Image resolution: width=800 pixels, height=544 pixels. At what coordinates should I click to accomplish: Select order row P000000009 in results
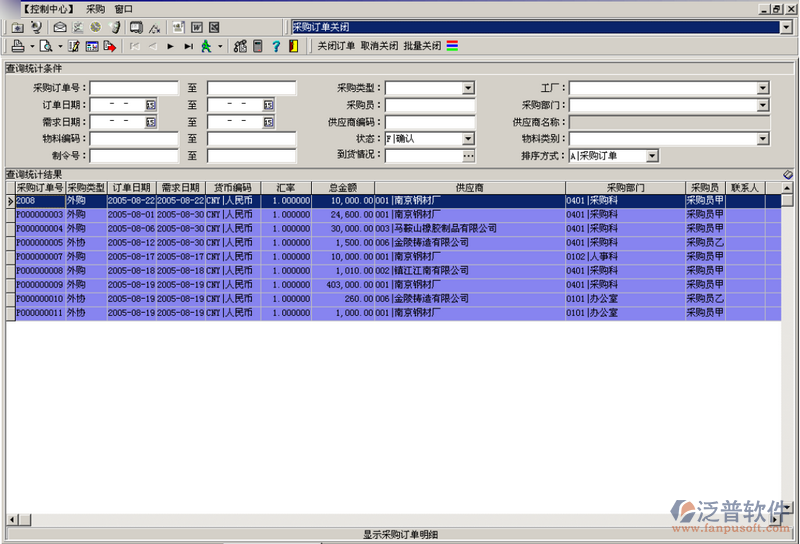[x=40, y=285]
